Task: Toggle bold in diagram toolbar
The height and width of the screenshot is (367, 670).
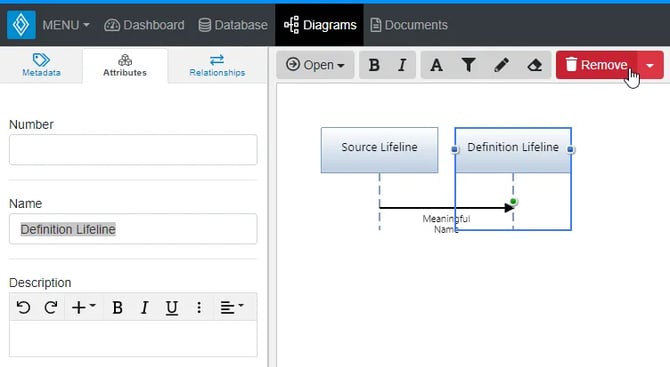Action: click(x=374, y=65)
